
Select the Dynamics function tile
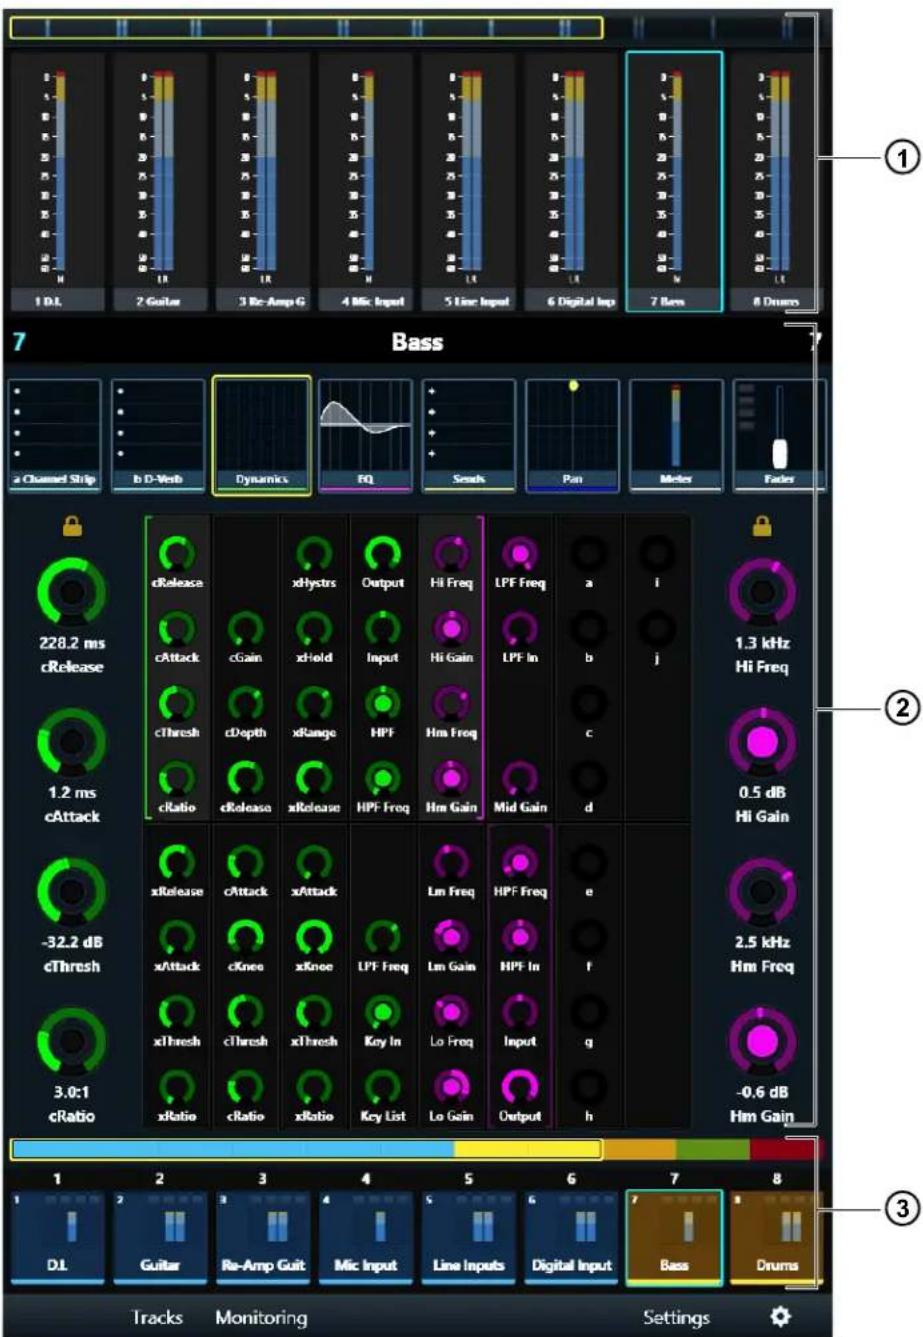click(262, 436)
